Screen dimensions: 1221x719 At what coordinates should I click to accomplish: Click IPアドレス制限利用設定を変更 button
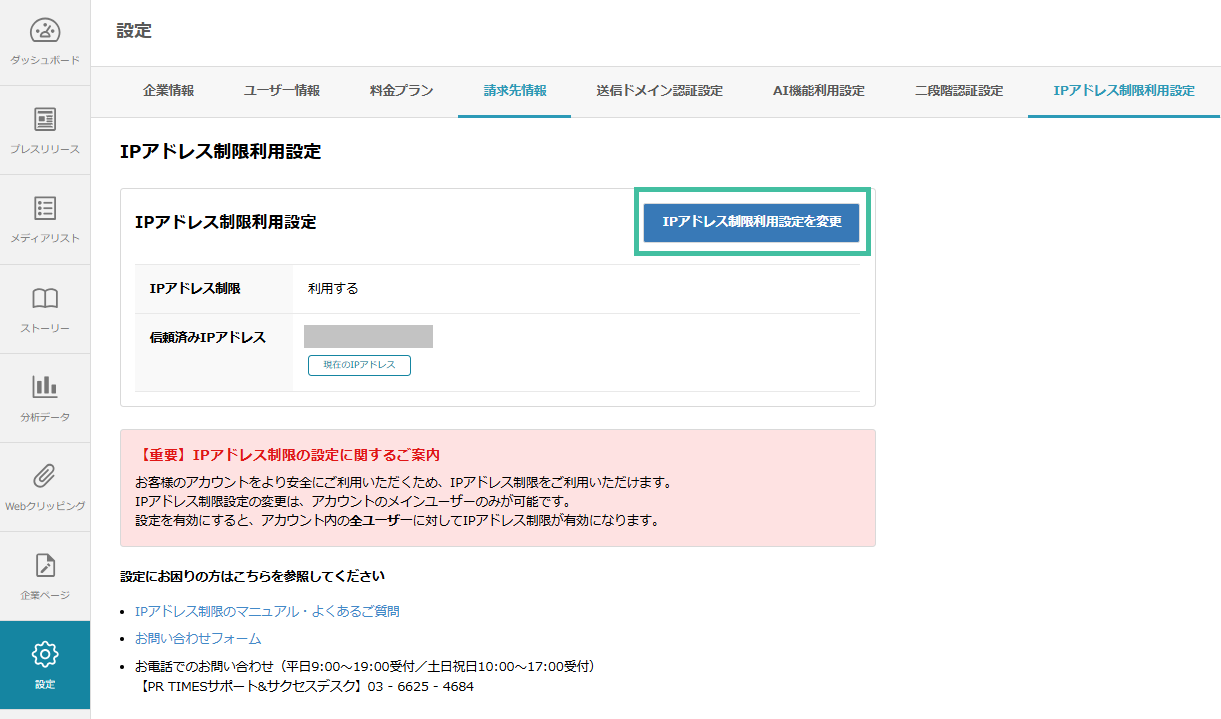751,222
